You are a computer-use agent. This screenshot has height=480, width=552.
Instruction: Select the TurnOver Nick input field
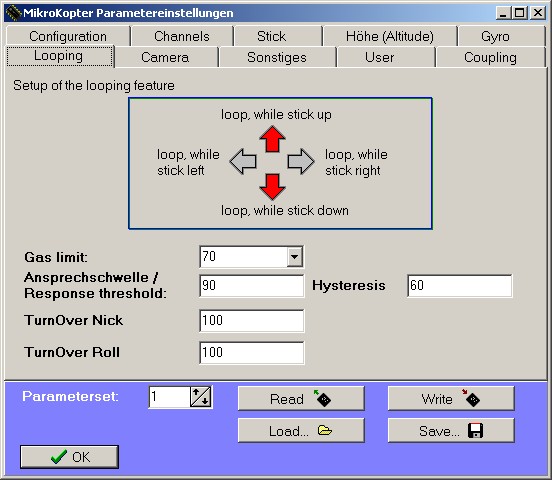[x=251, y=320]
